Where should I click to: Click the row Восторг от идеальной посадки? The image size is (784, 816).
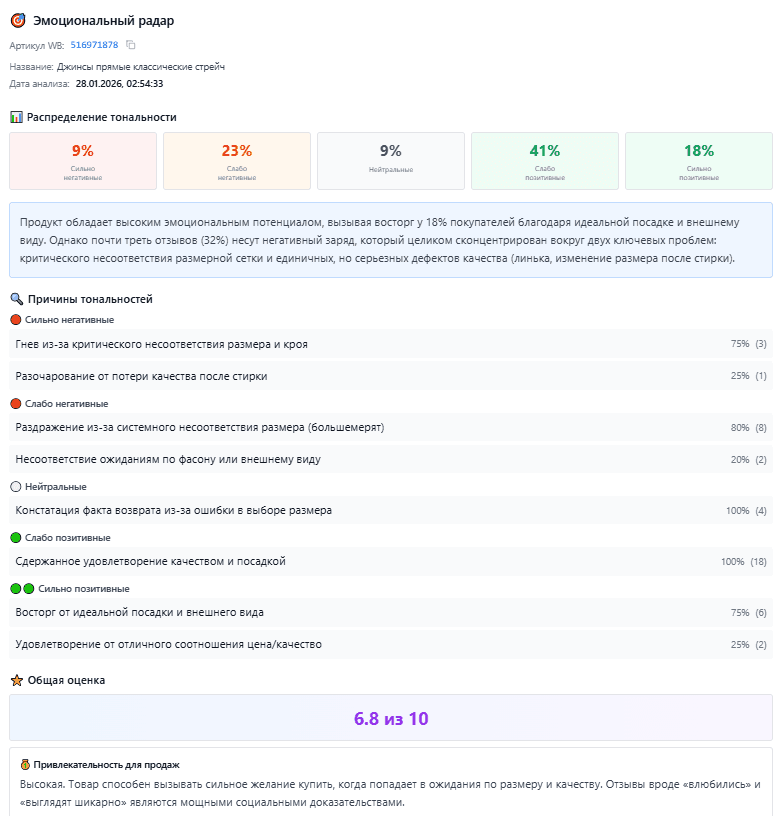[391, 612]
